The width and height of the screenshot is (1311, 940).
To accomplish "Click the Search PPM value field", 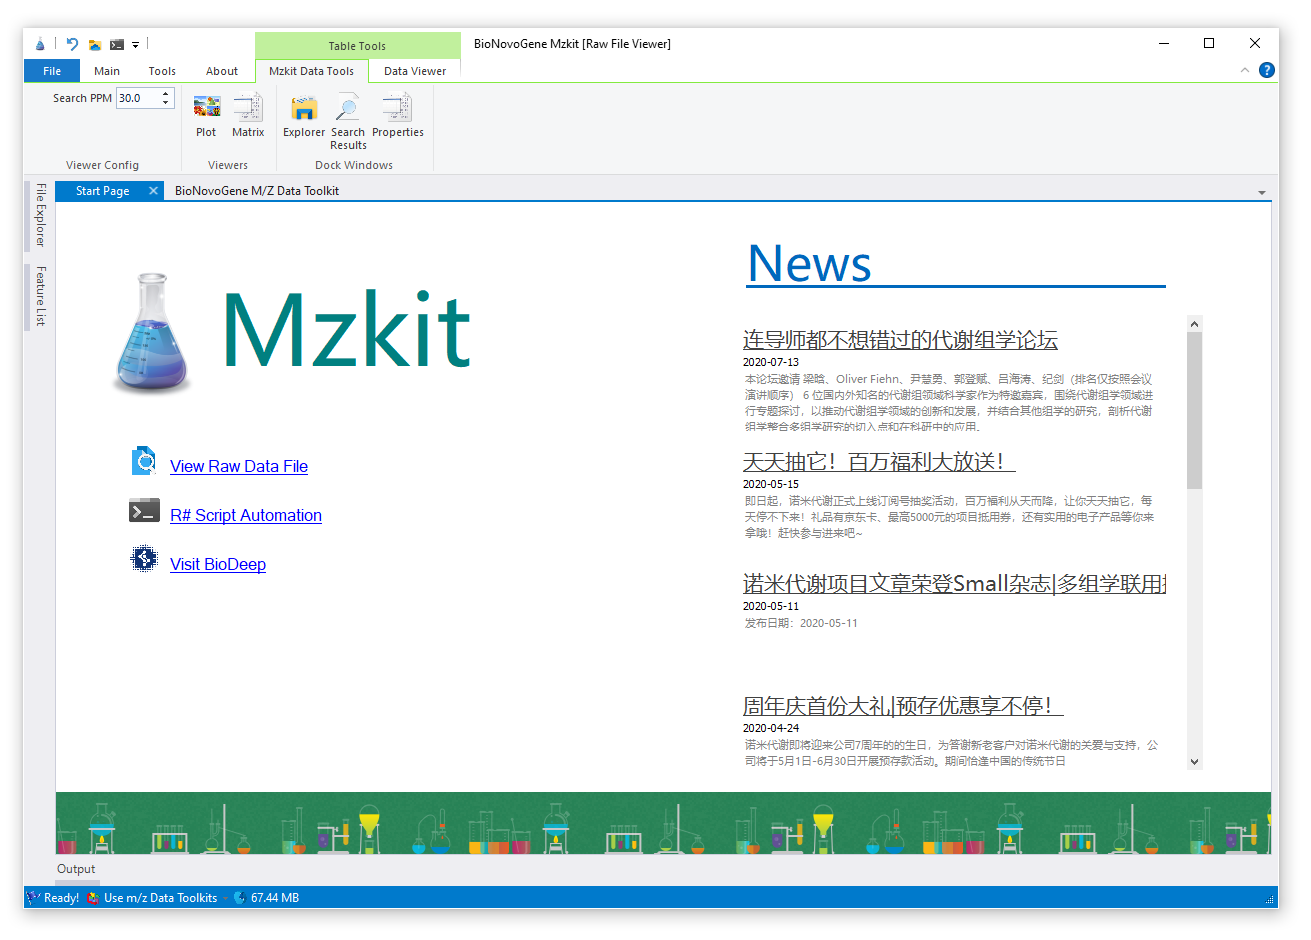I will [138, 98].
